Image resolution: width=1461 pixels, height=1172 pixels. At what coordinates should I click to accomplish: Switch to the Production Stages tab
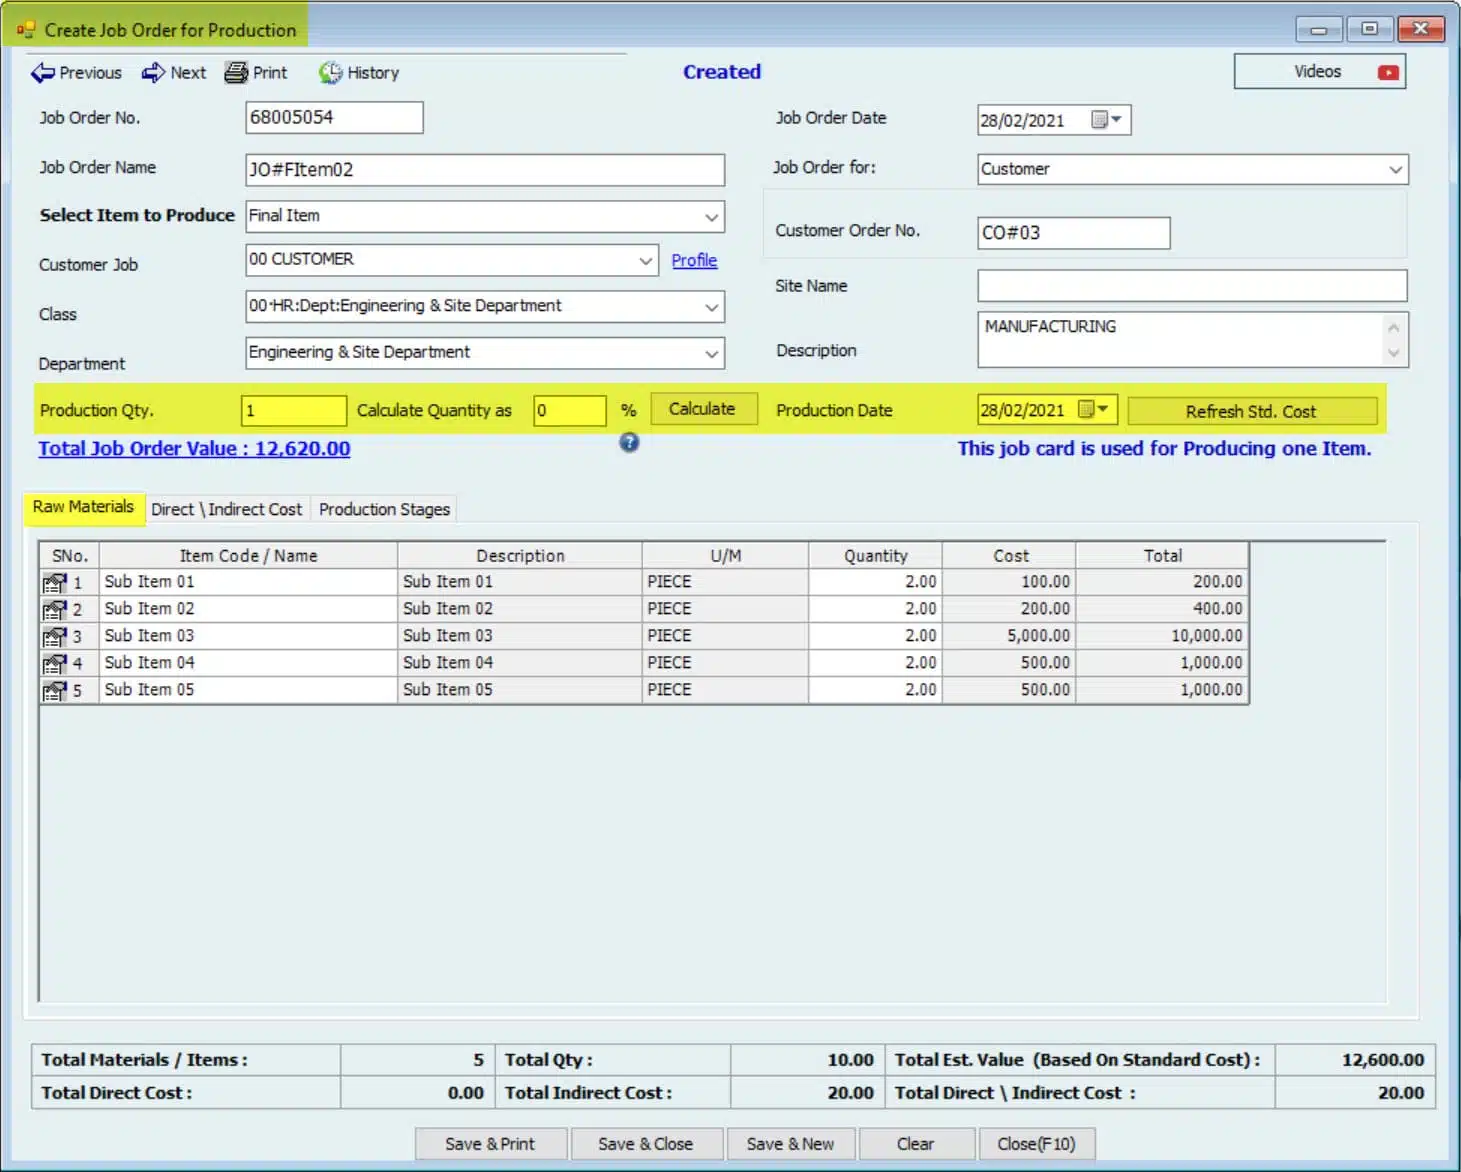384,510
